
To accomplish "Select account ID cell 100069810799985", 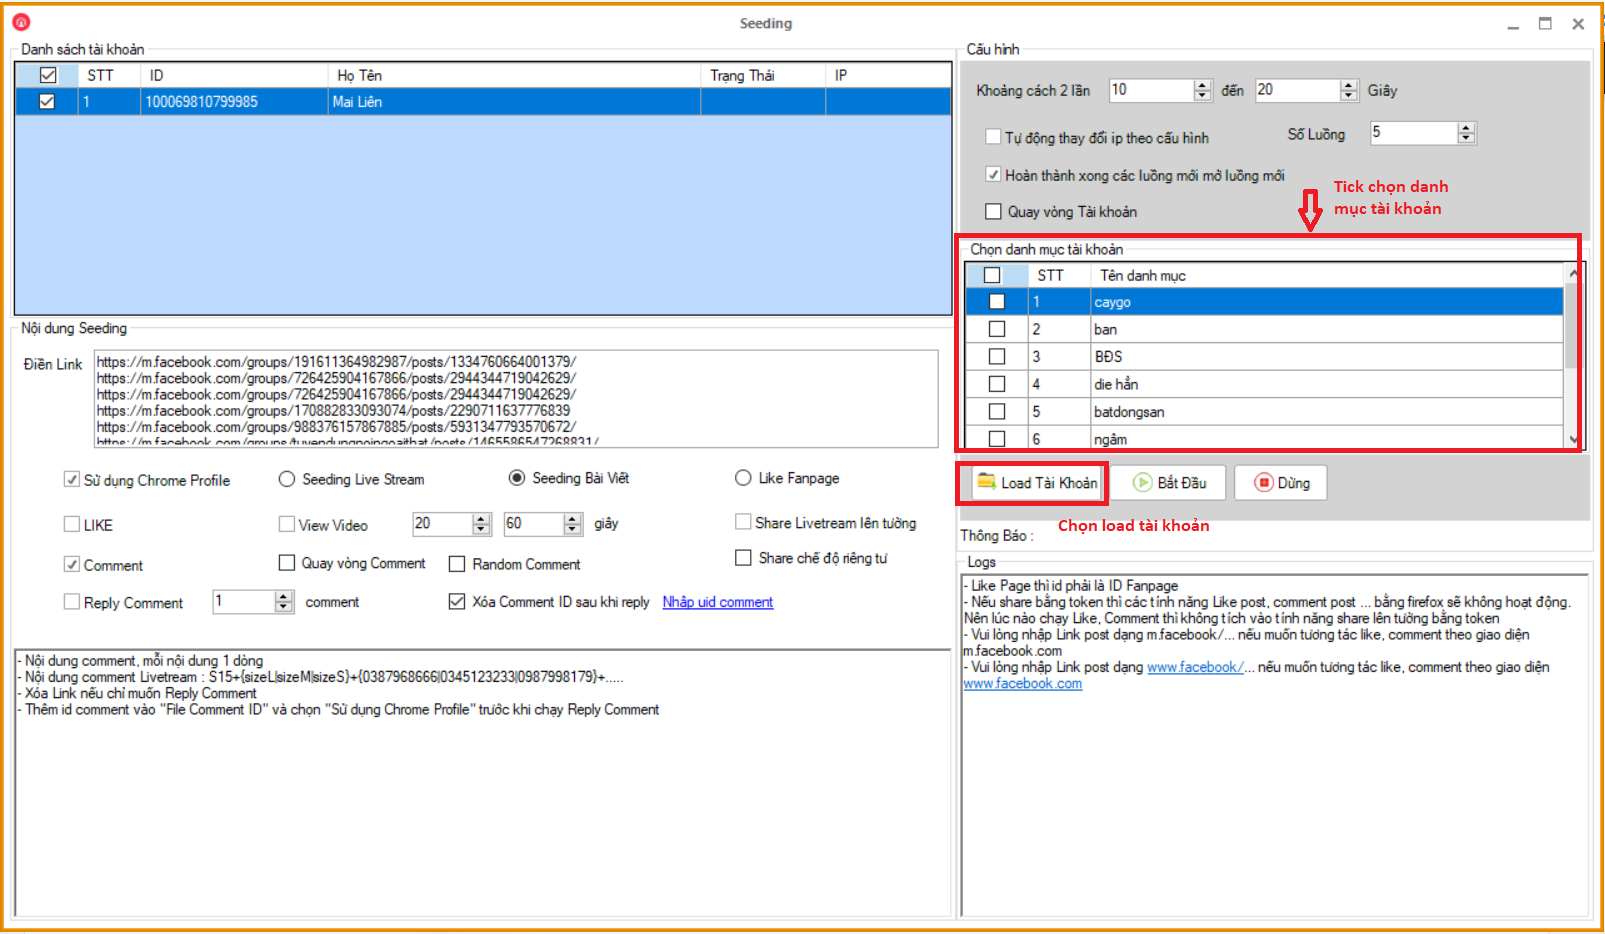I will [x=234, y=101].
